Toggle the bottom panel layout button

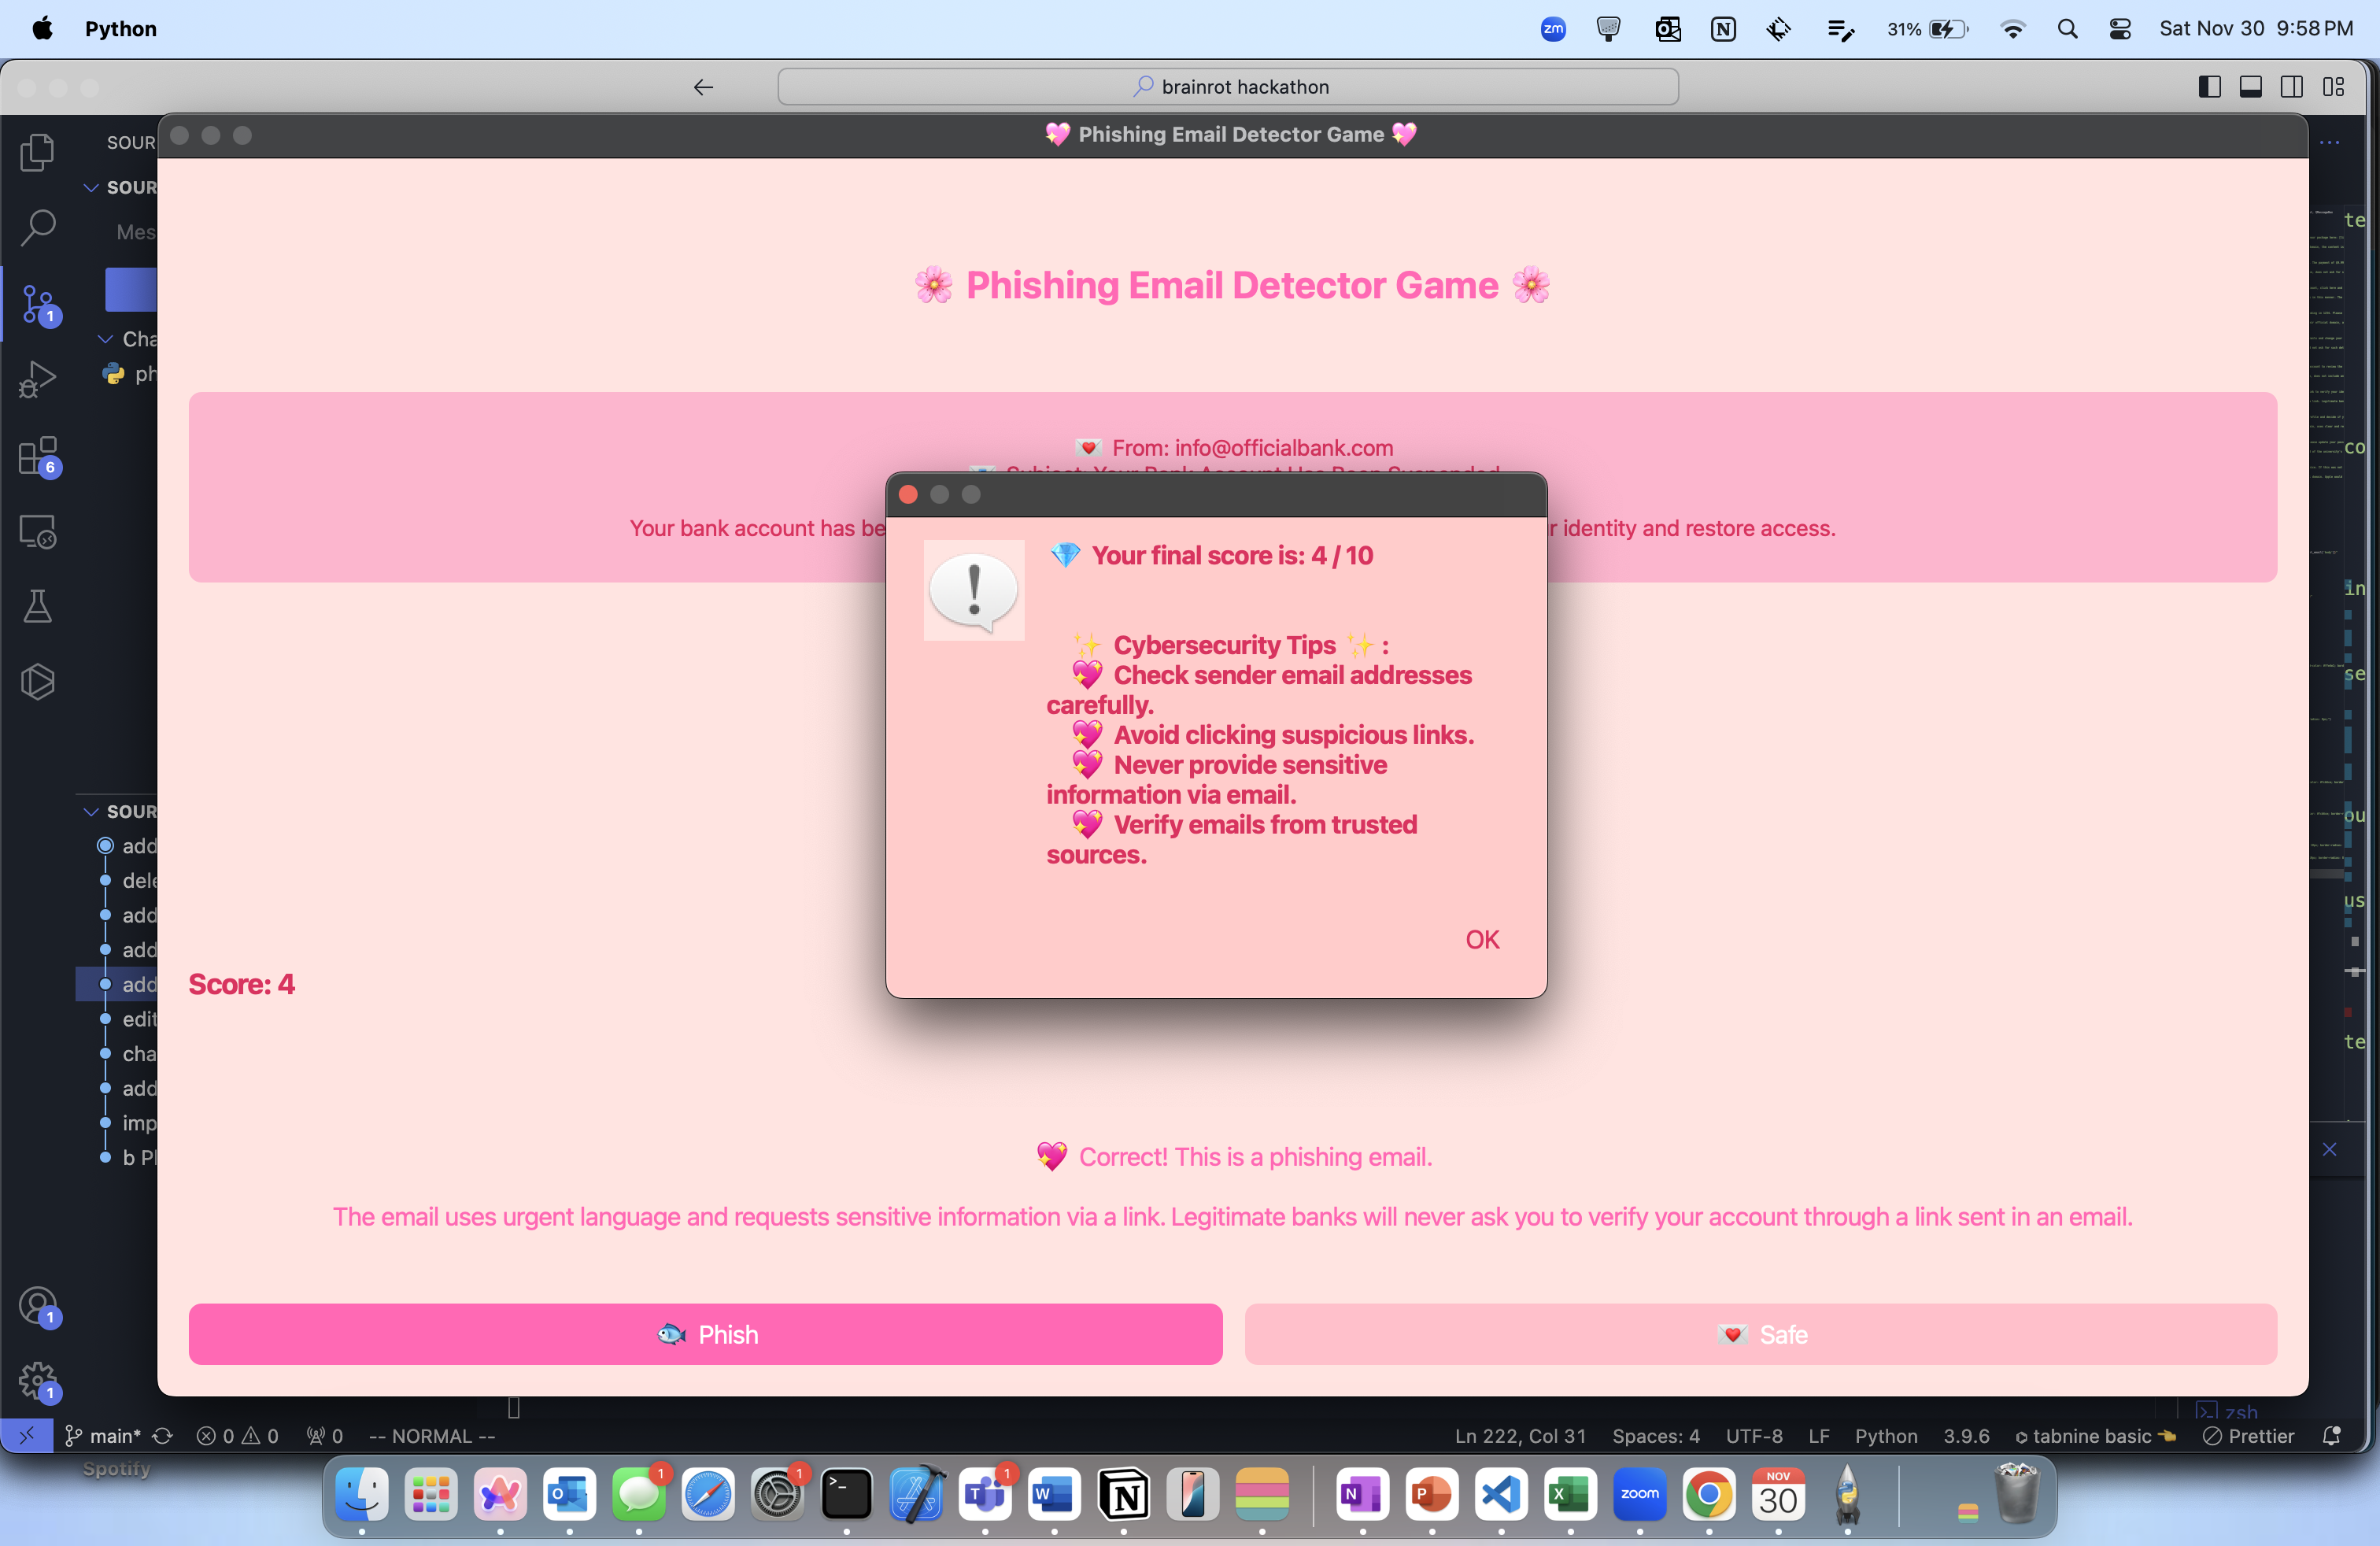click(2250, 87)
